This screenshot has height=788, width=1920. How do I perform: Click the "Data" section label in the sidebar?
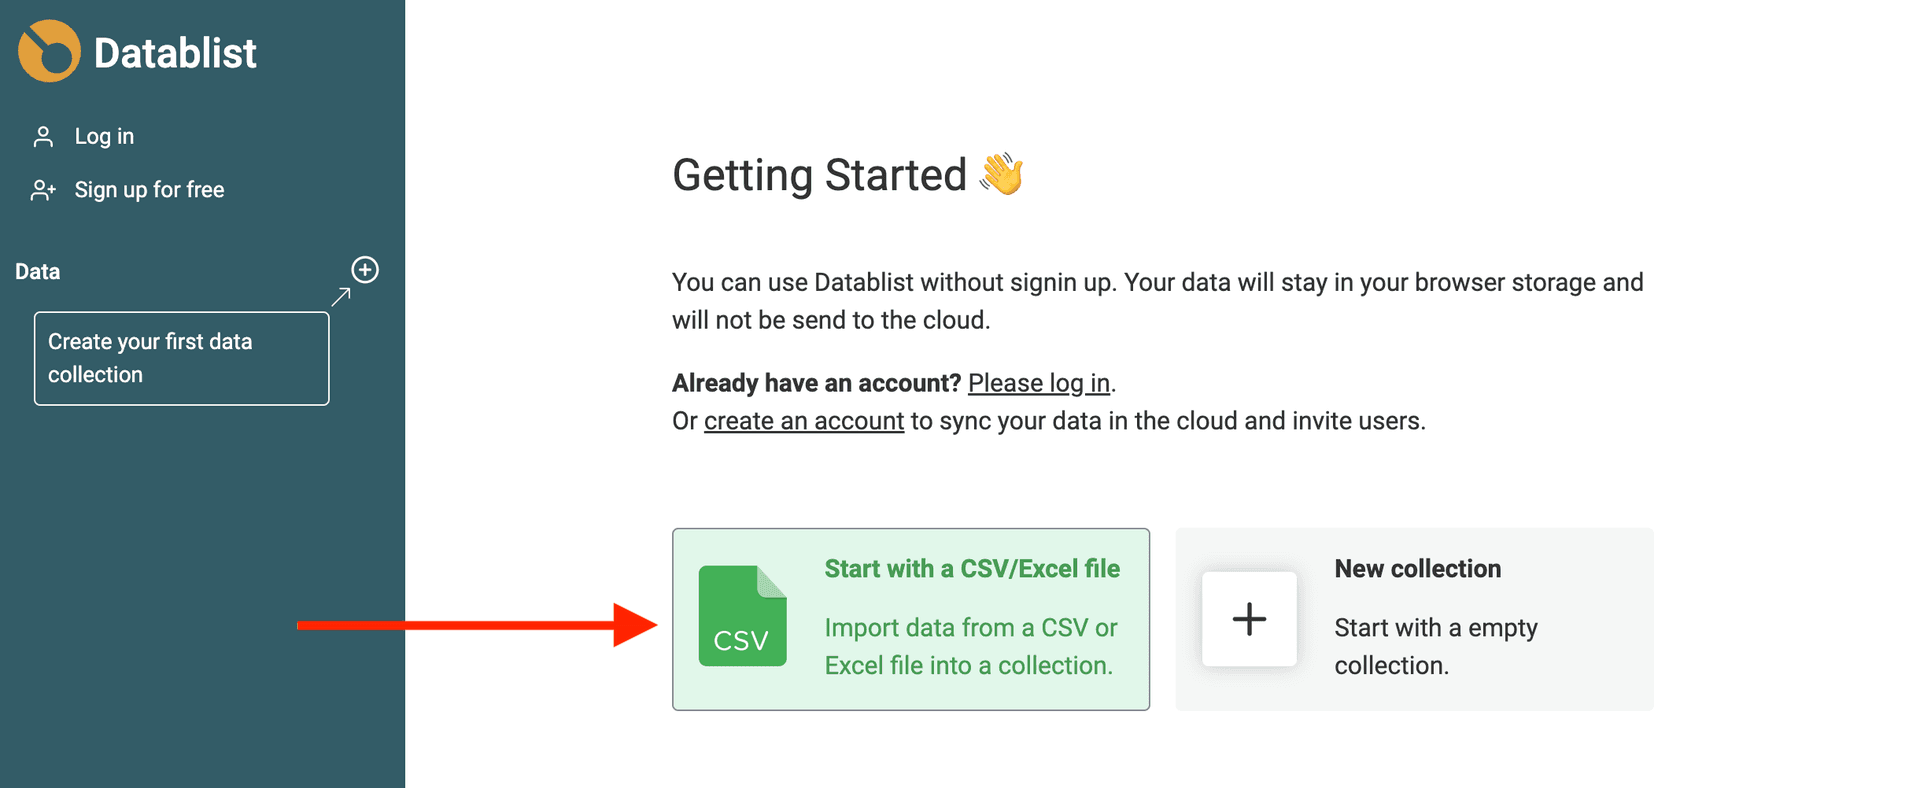pyautogui.click(x=36, y=270)
